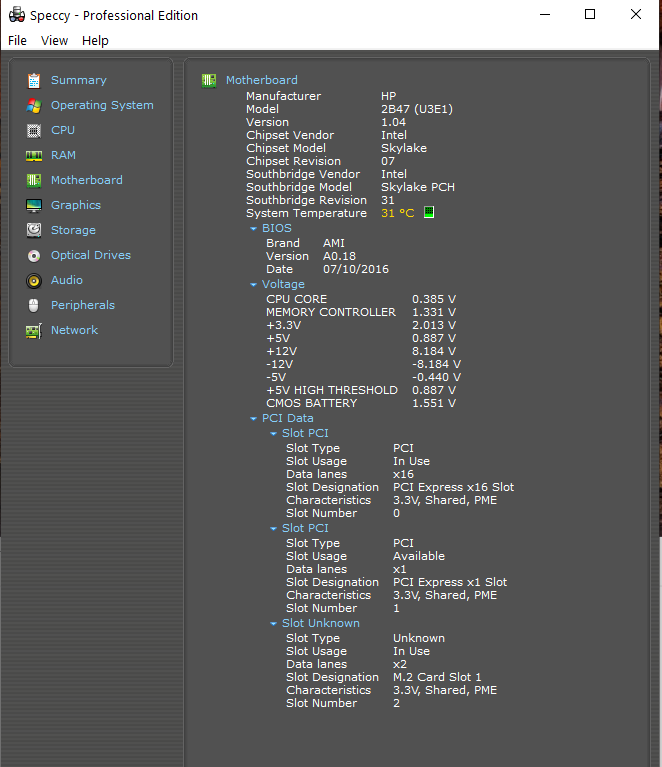Open the View menu

[x=54, y=40]
